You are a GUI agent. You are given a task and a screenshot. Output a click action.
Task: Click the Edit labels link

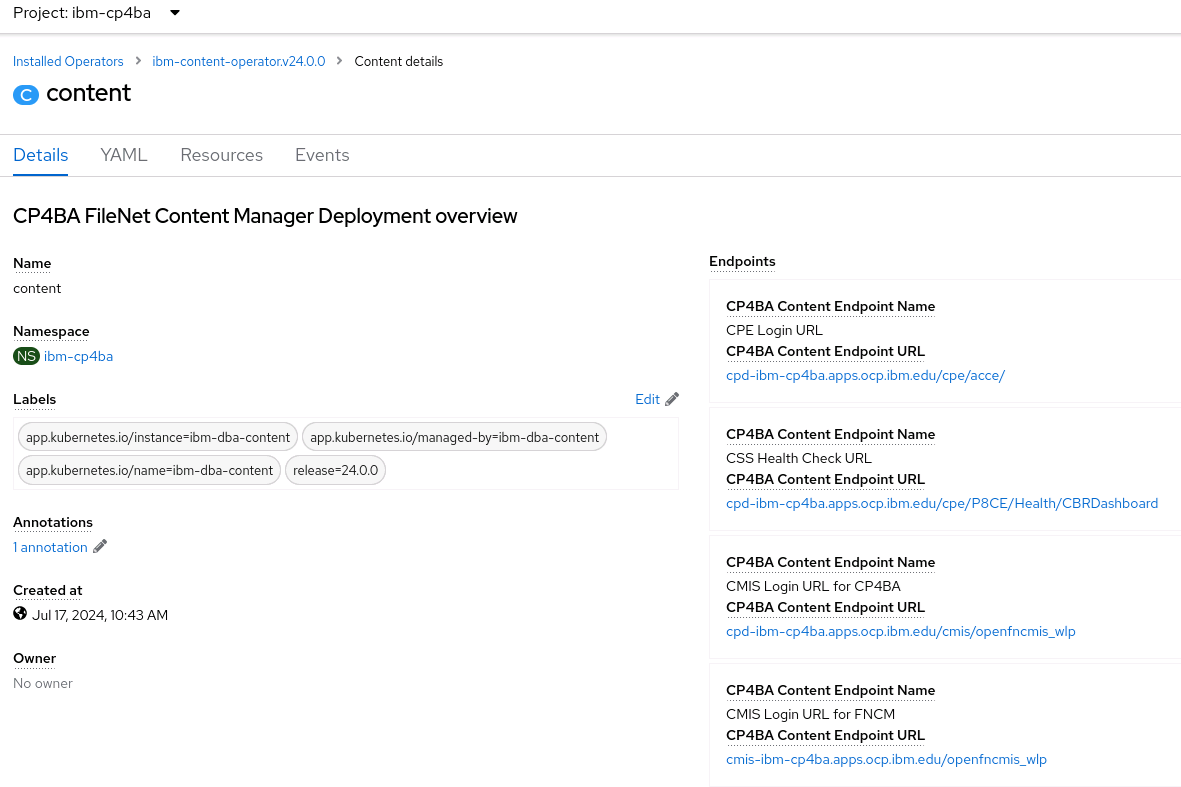coord(647,399)
